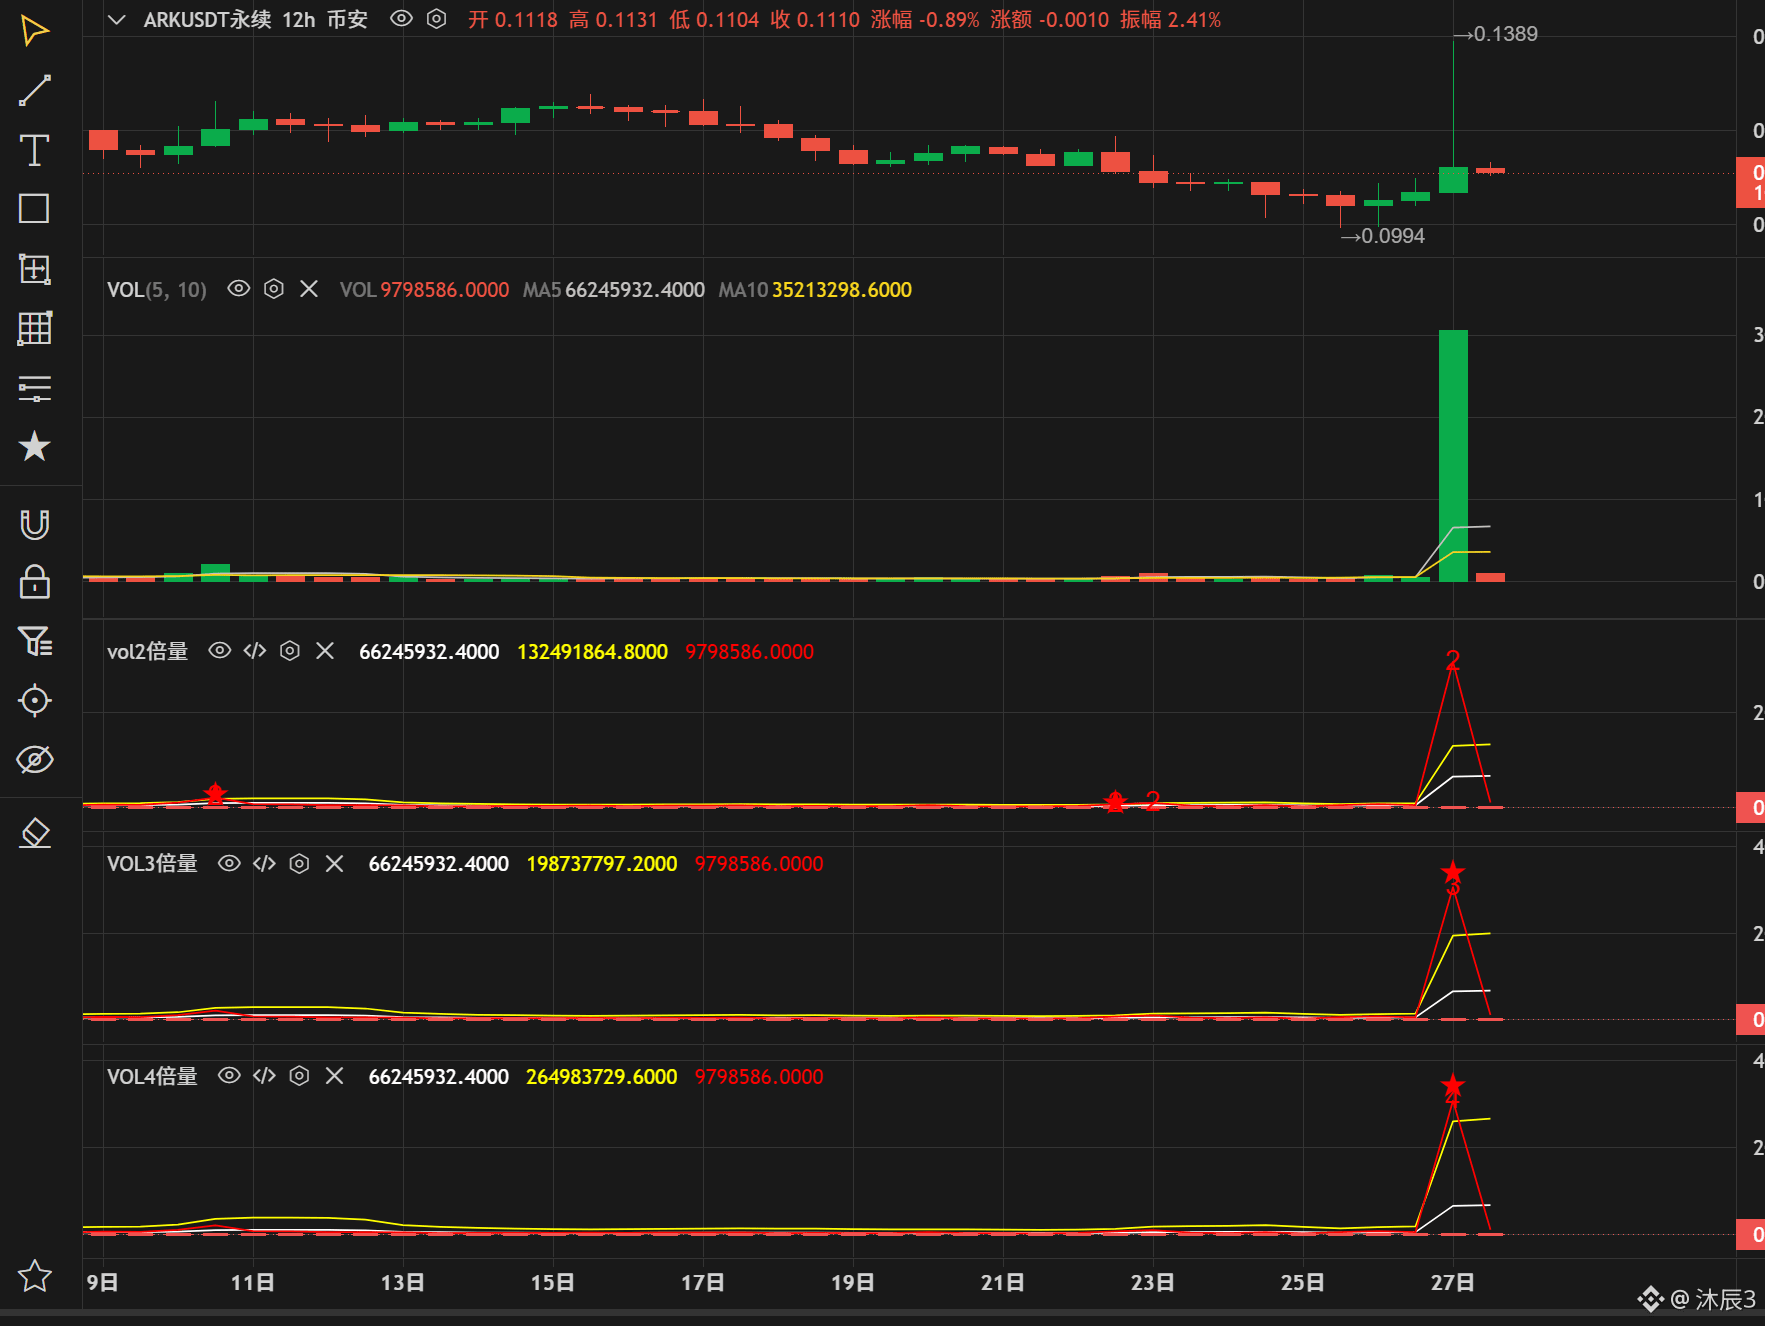
Task: Click the 币安 exchange label
Action: click(x=347, y=20)
